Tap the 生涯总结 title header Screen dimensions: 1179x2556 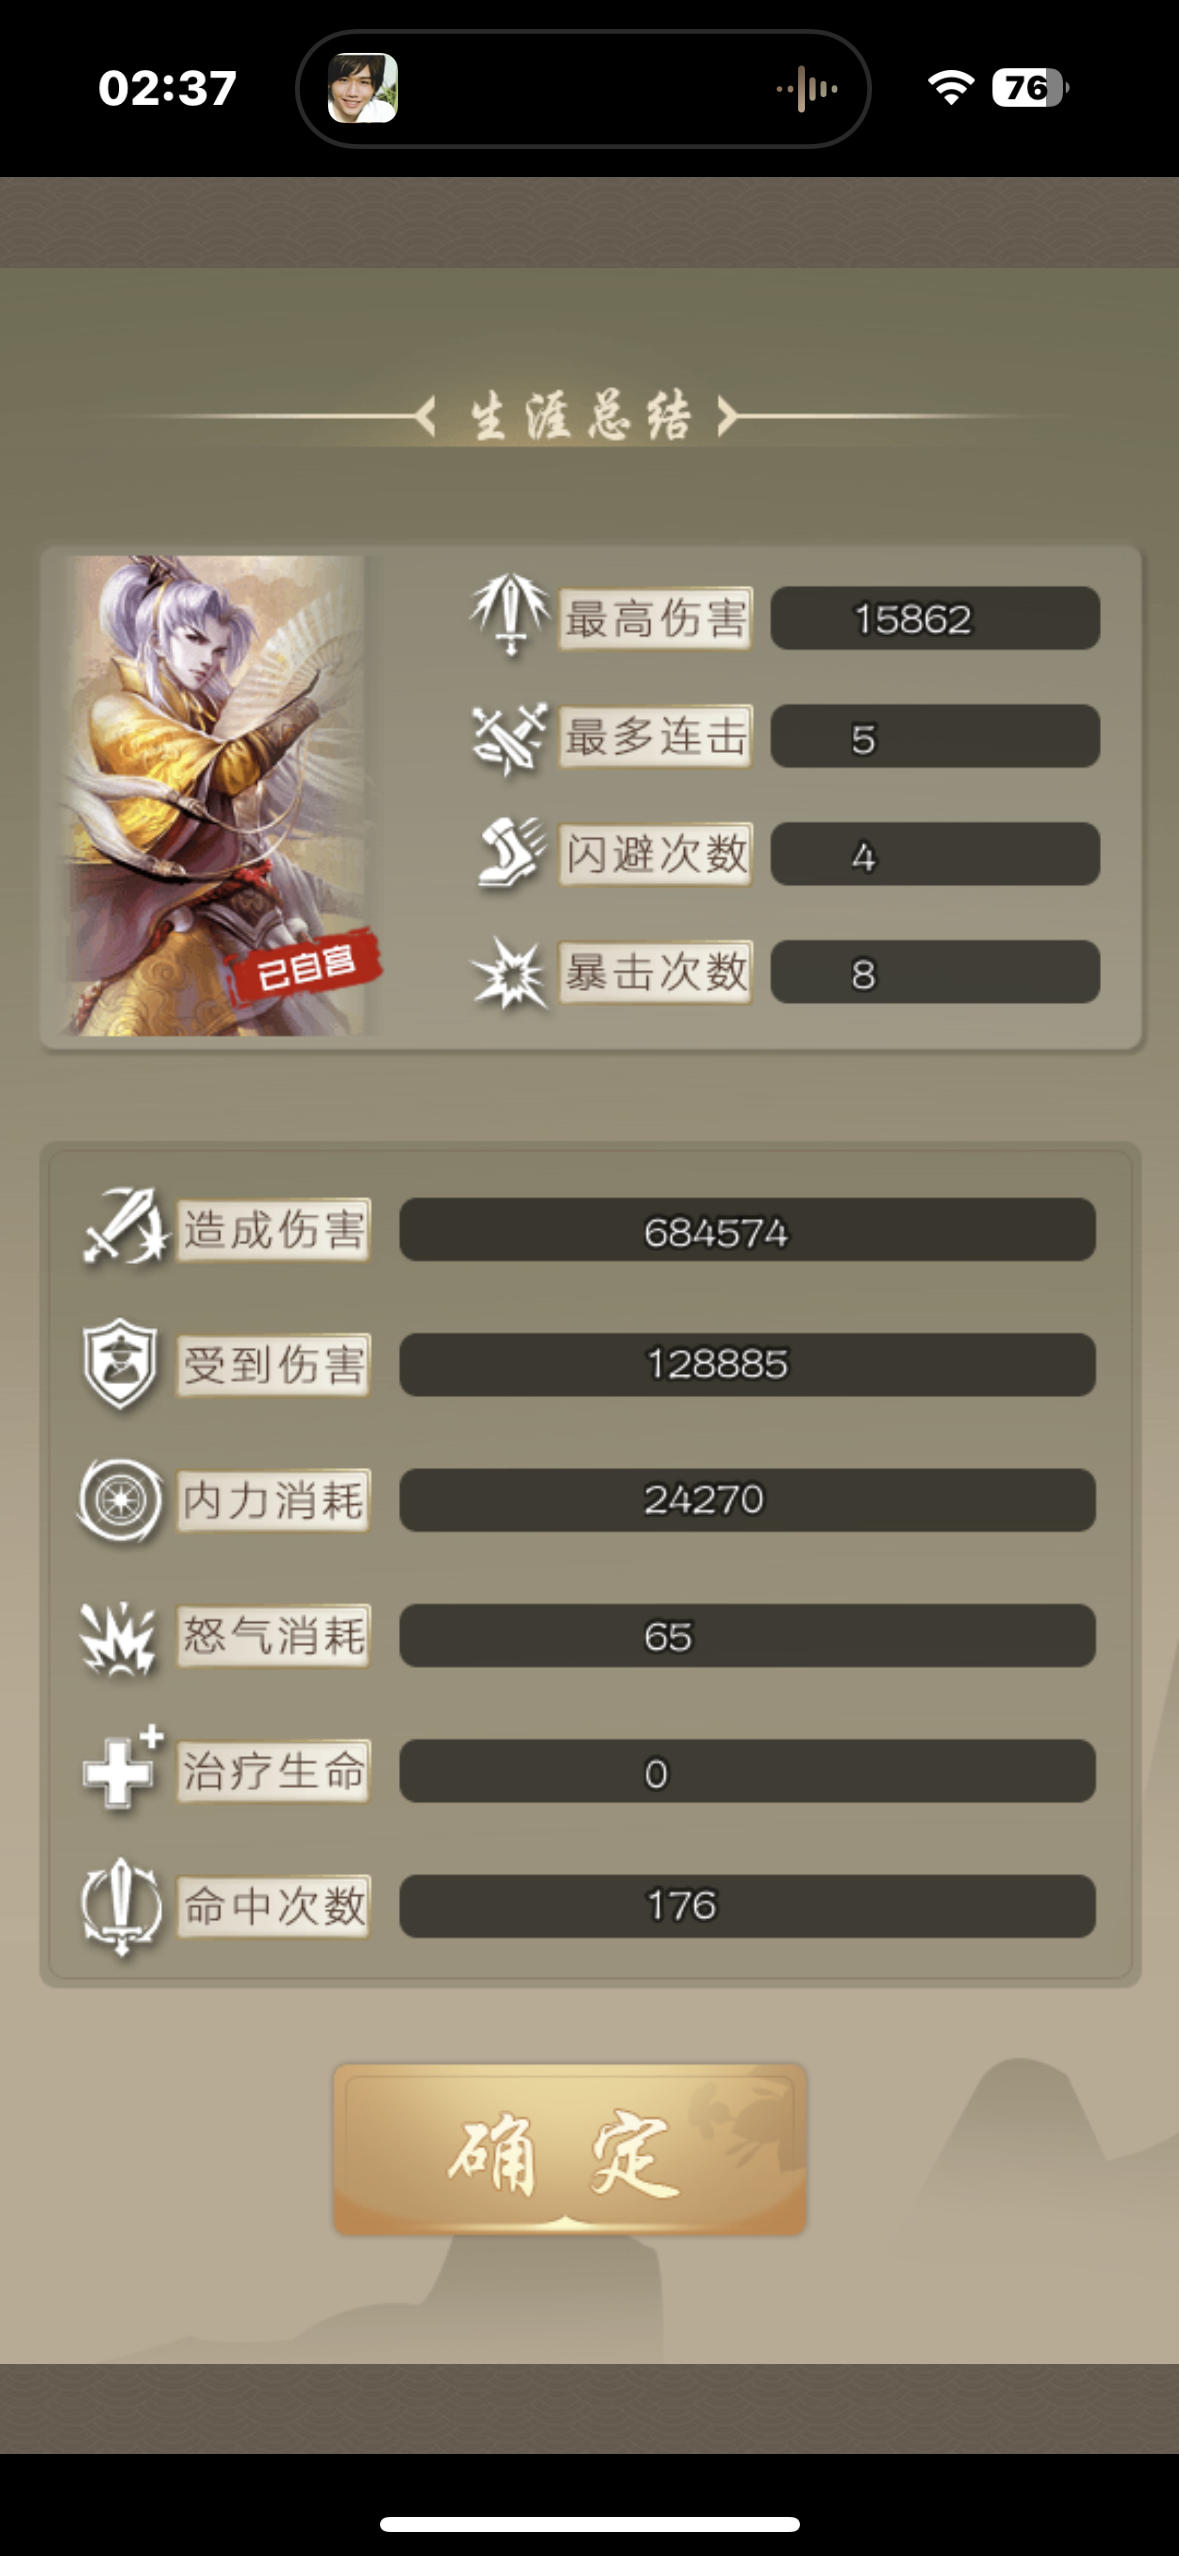[580, 416]
